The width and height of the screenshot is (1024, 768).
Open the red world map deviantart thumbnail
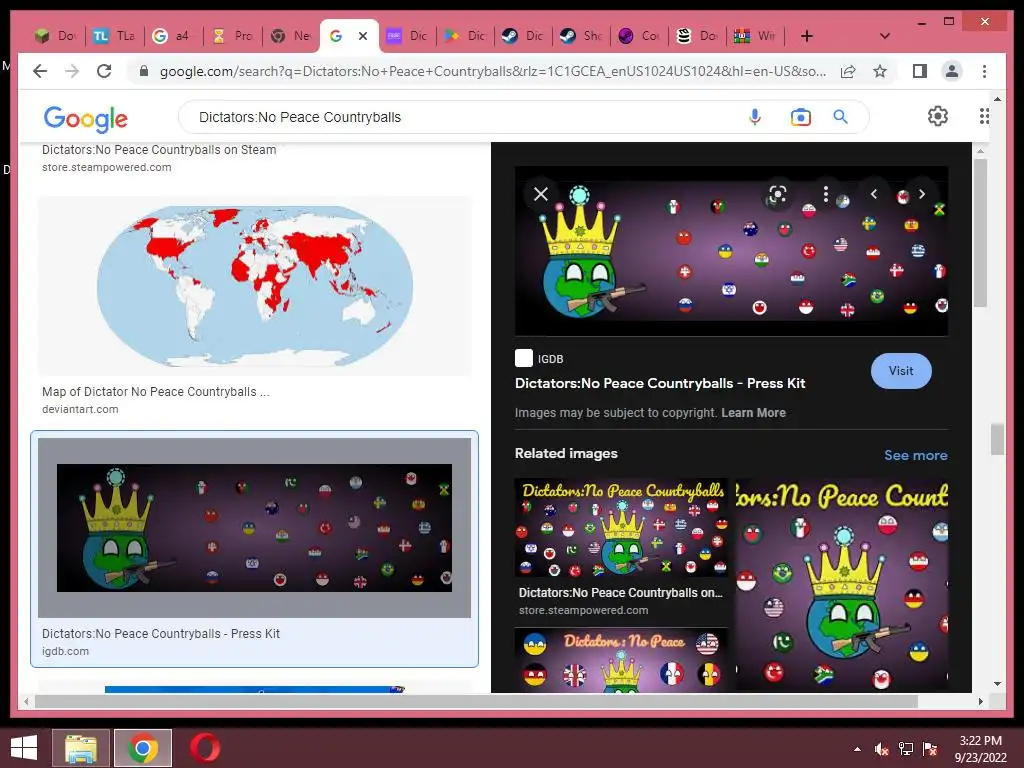(255, 286)
